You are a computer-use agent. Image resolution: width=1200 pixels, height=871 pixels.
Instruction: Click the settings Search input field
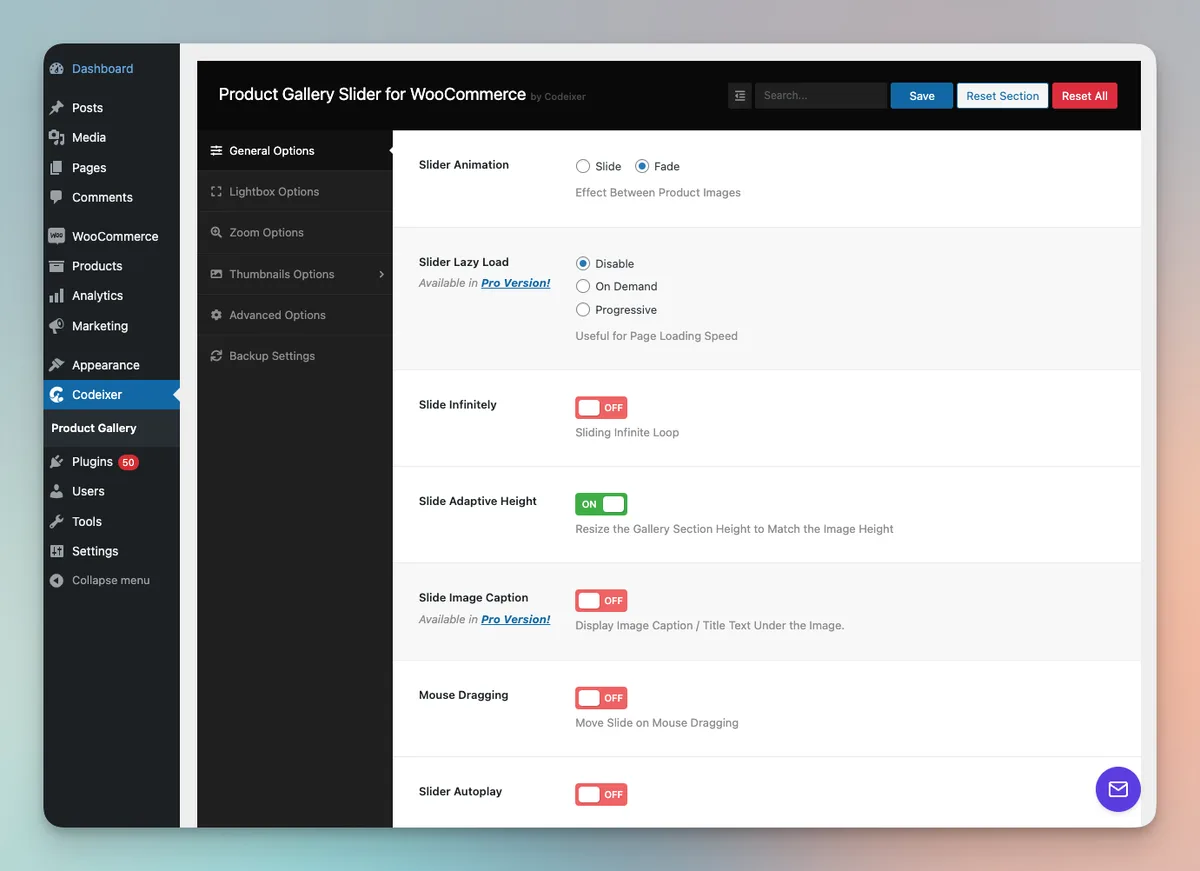[x=821, y=96]
